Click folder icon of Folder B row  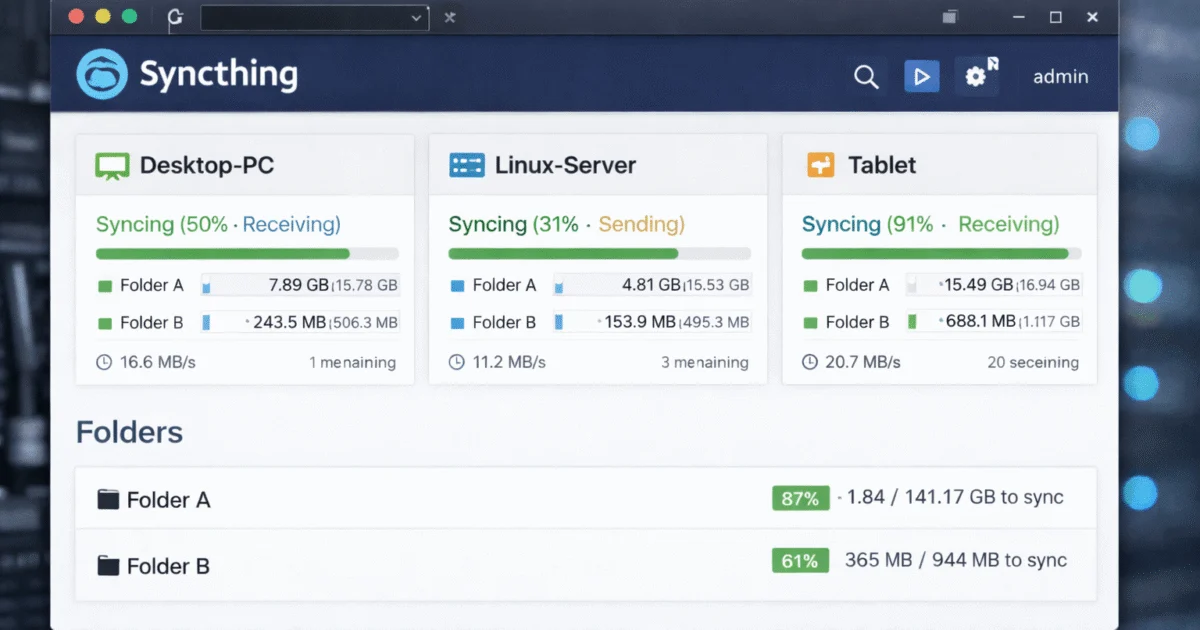tap(108, 565)
